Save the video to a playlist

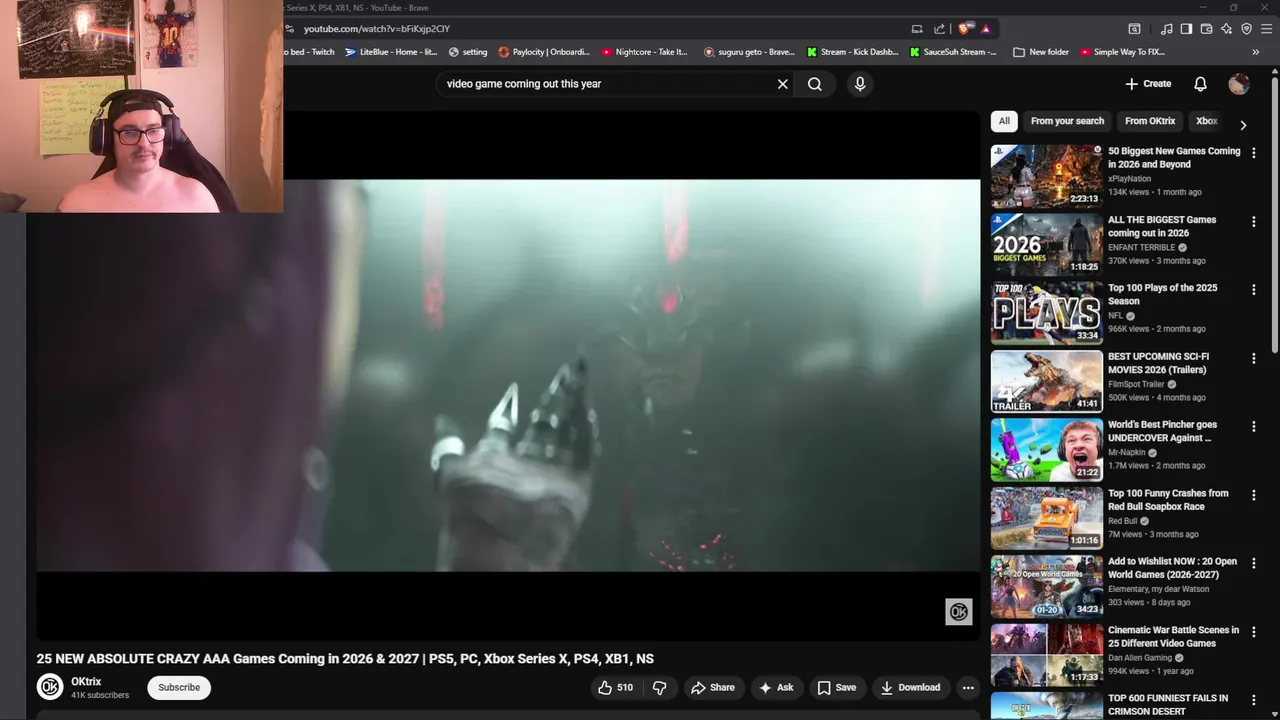tap(837, 687)
